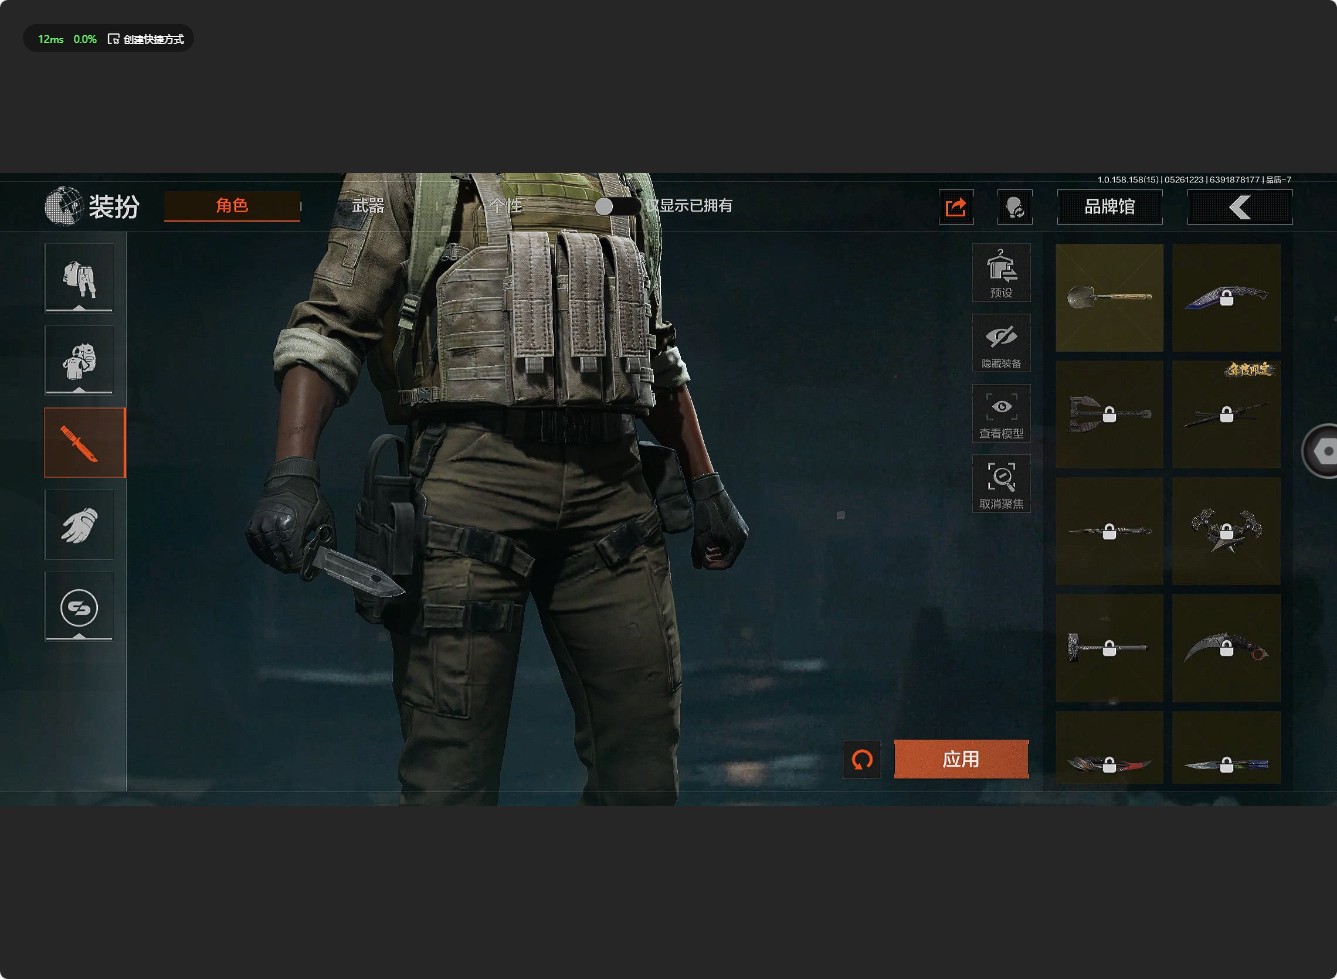Switch to the 角色 tab
The width and height of the screenshot is (1337, 979).
tap(232, 206)
